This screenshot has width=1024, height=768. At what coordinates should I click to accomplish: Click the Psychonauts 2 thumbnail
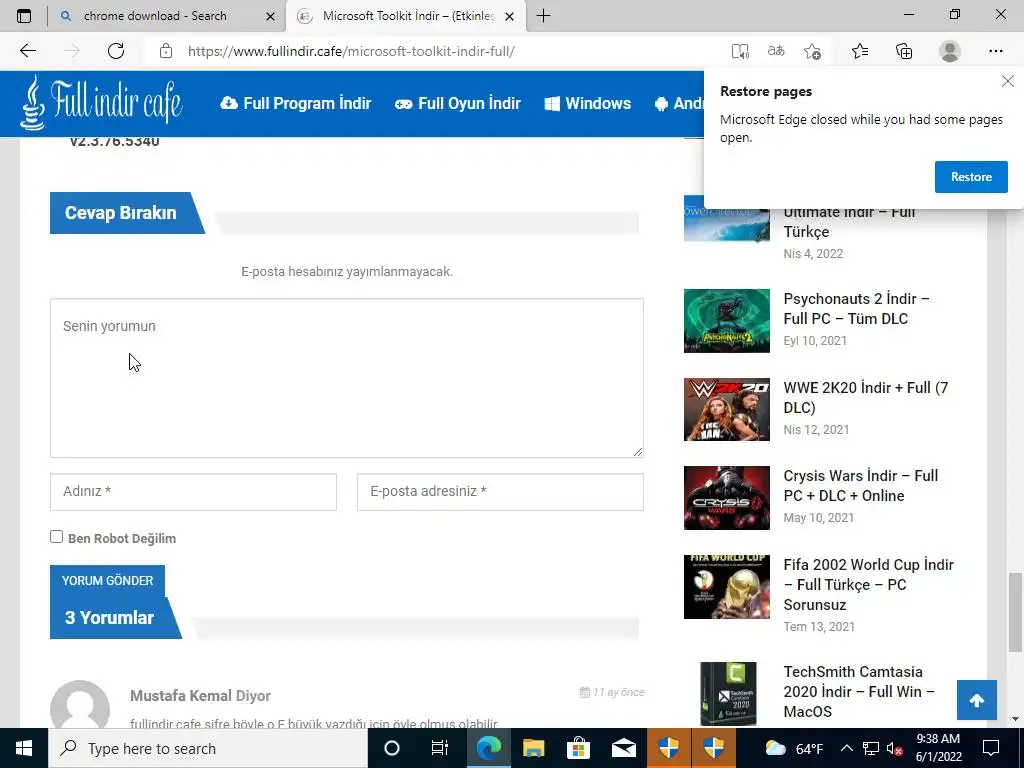727,321
